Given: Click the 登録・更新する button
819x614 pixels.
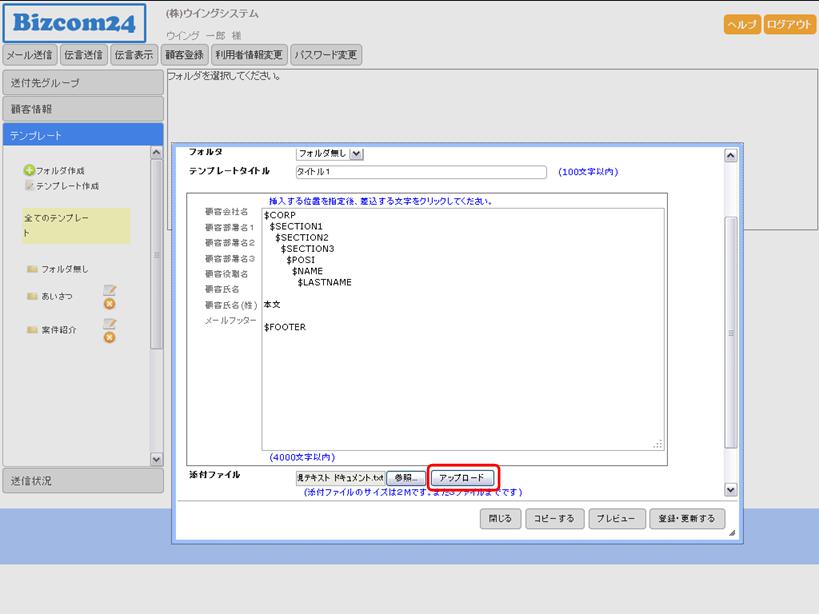Looking at the screenshot, I should pos(686,519).
